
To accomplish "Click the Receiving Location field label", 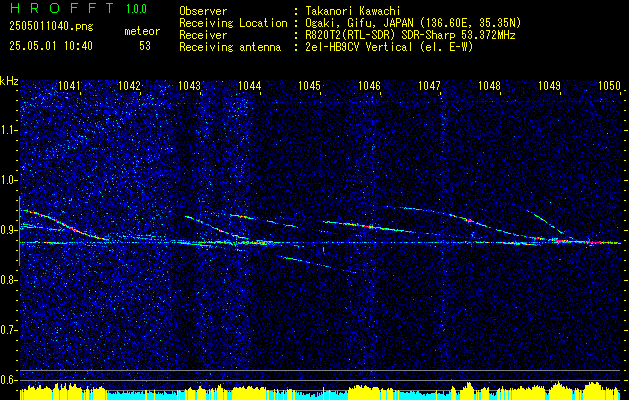I will coord(233,23).
